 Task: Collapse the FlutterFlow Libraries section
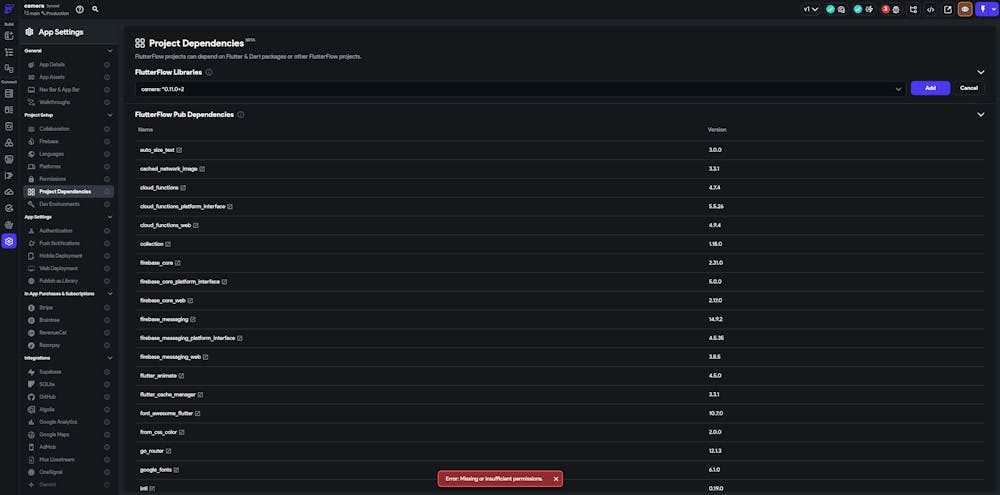tap(981, 73)
